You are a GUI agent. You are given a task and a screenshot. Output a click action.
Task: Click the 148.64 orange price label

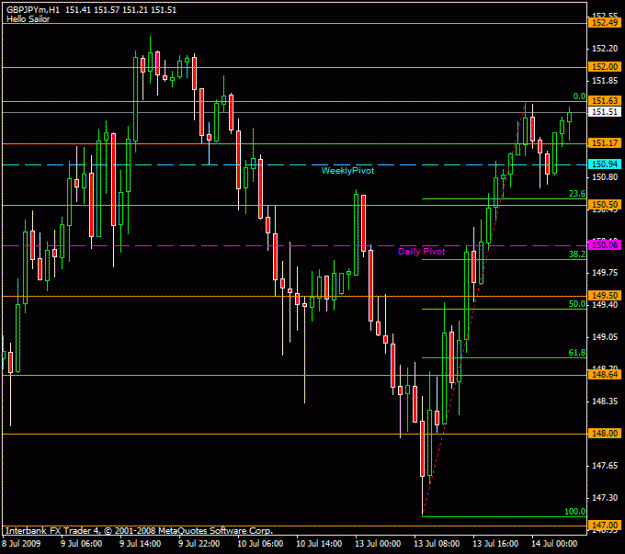point(605,375)
